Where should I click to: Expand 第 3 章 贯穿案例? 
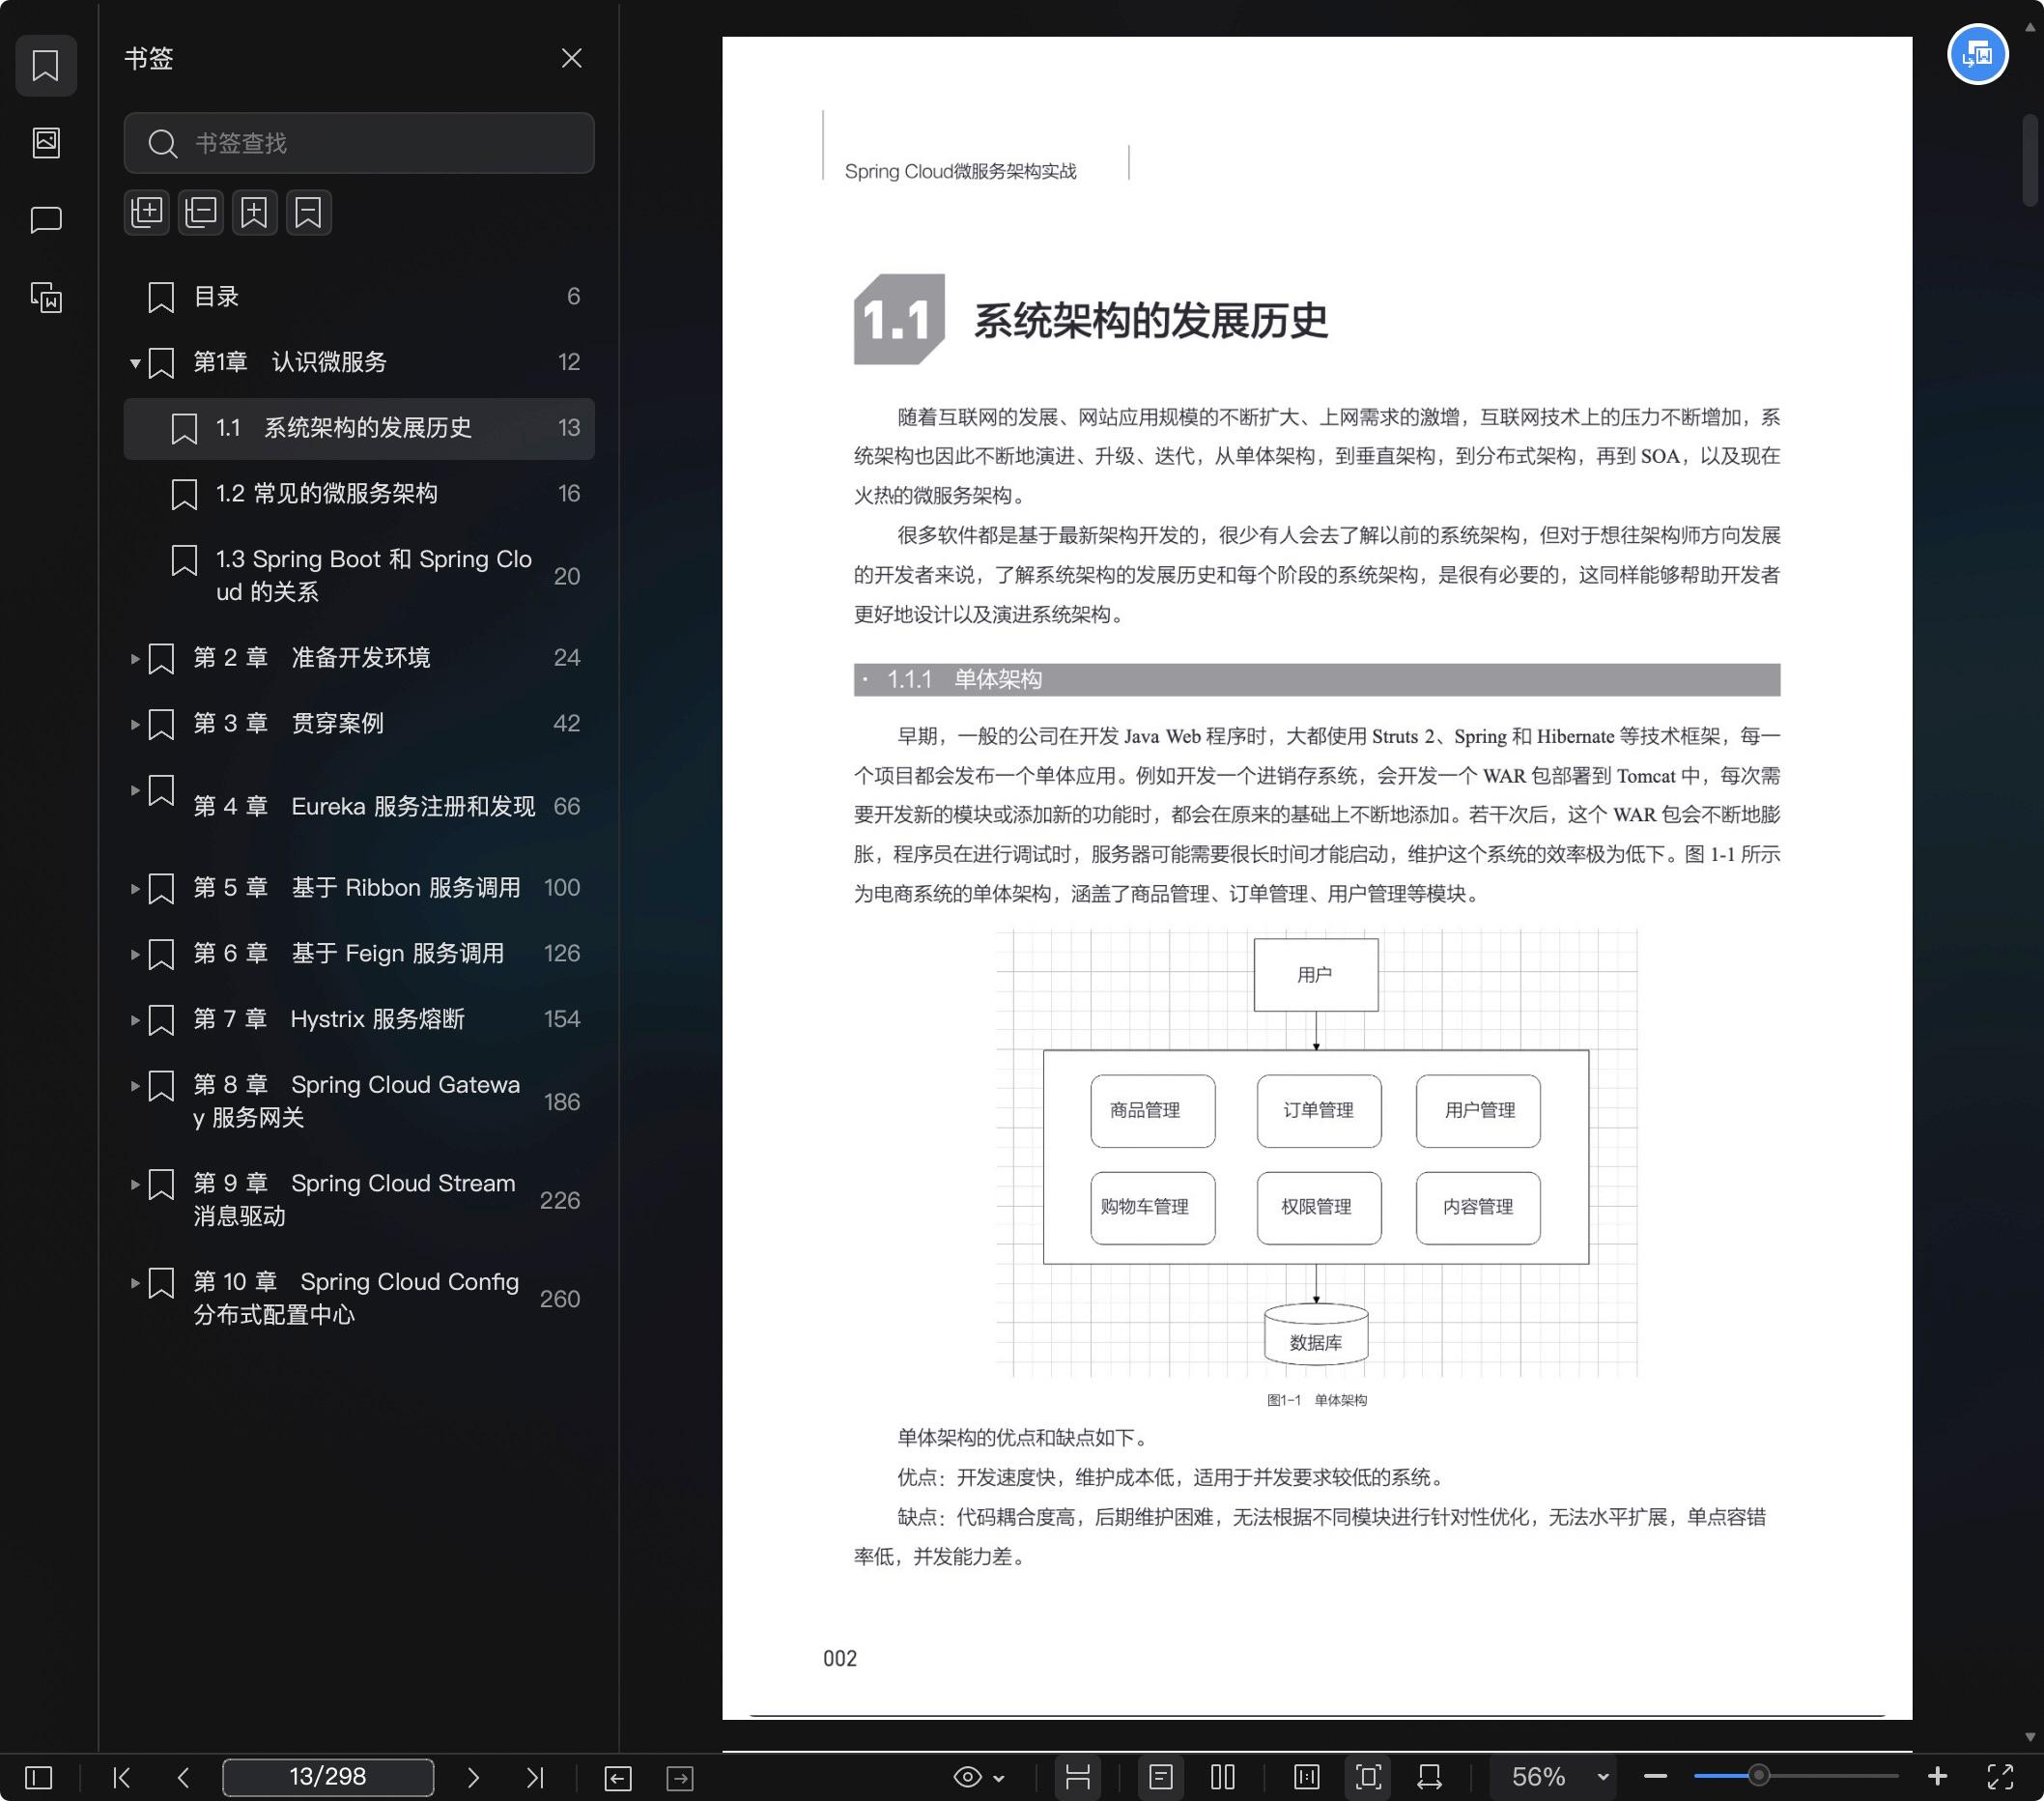coord(135,724)
